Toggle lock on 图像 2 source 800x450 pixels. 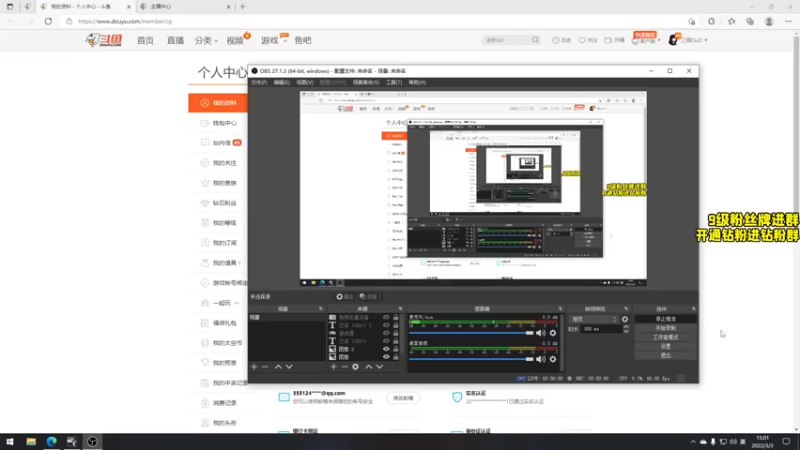[395, 349]
